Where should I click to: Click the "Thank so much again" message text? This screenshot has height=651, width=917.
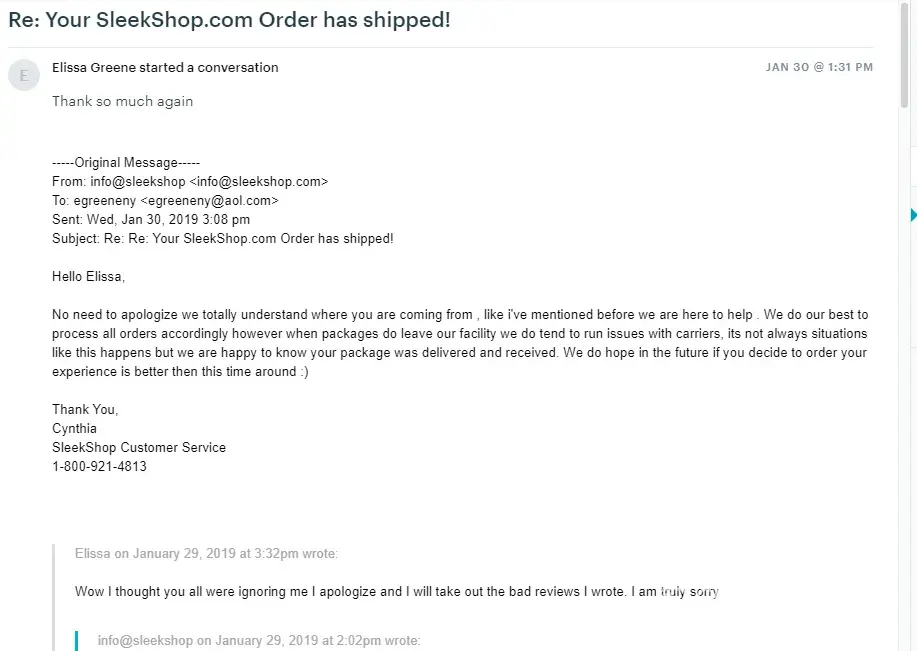coord(122,101)
